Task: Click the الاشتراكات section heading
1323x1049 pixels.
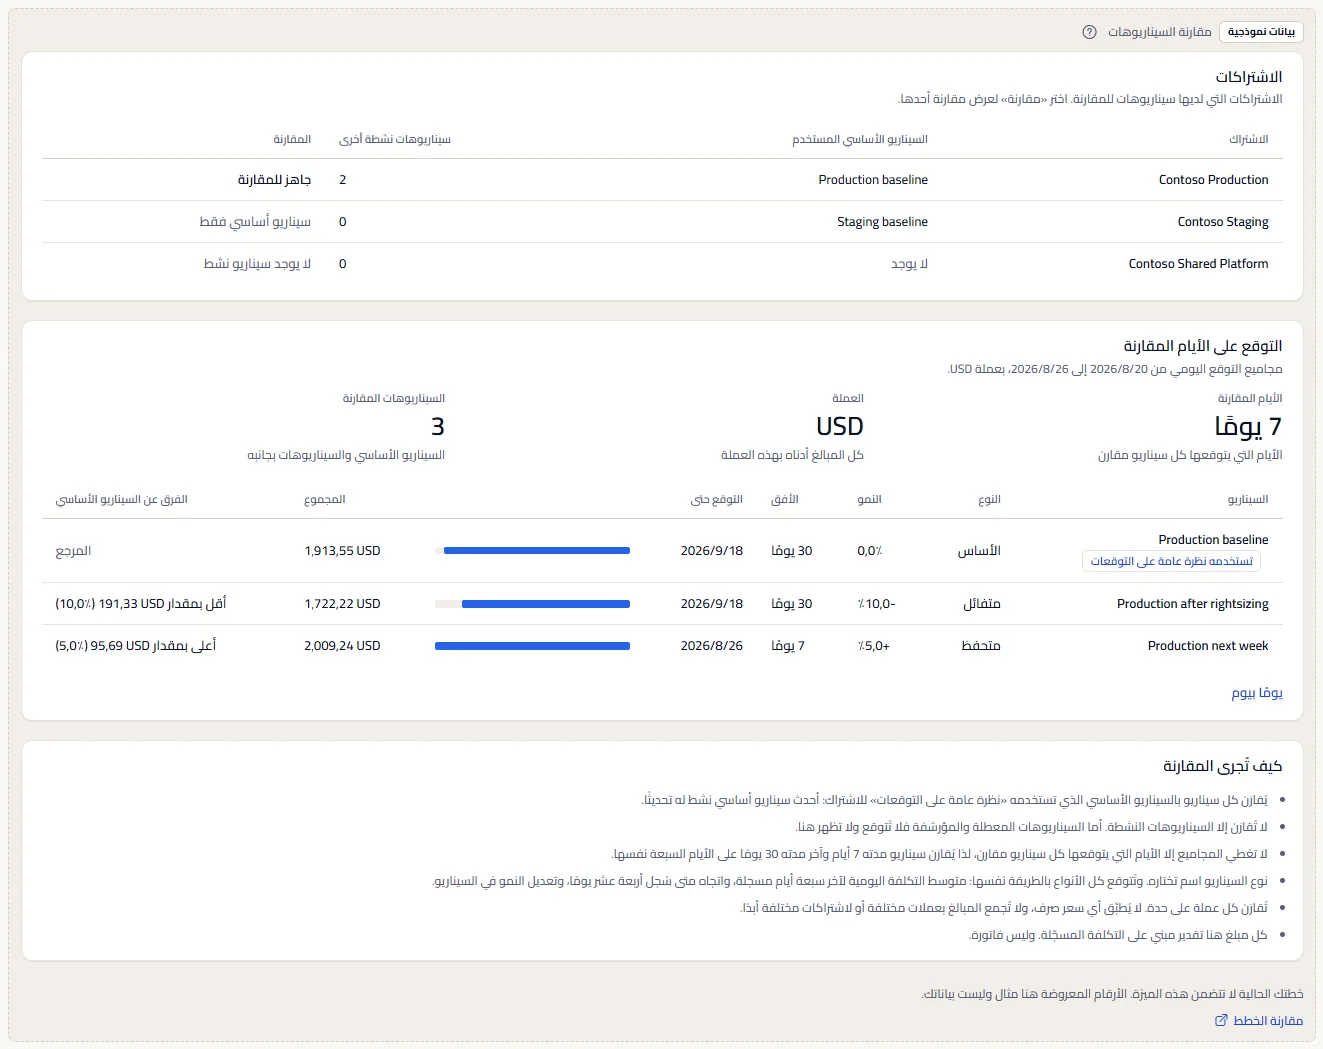Action: (x=1249, y=77)
